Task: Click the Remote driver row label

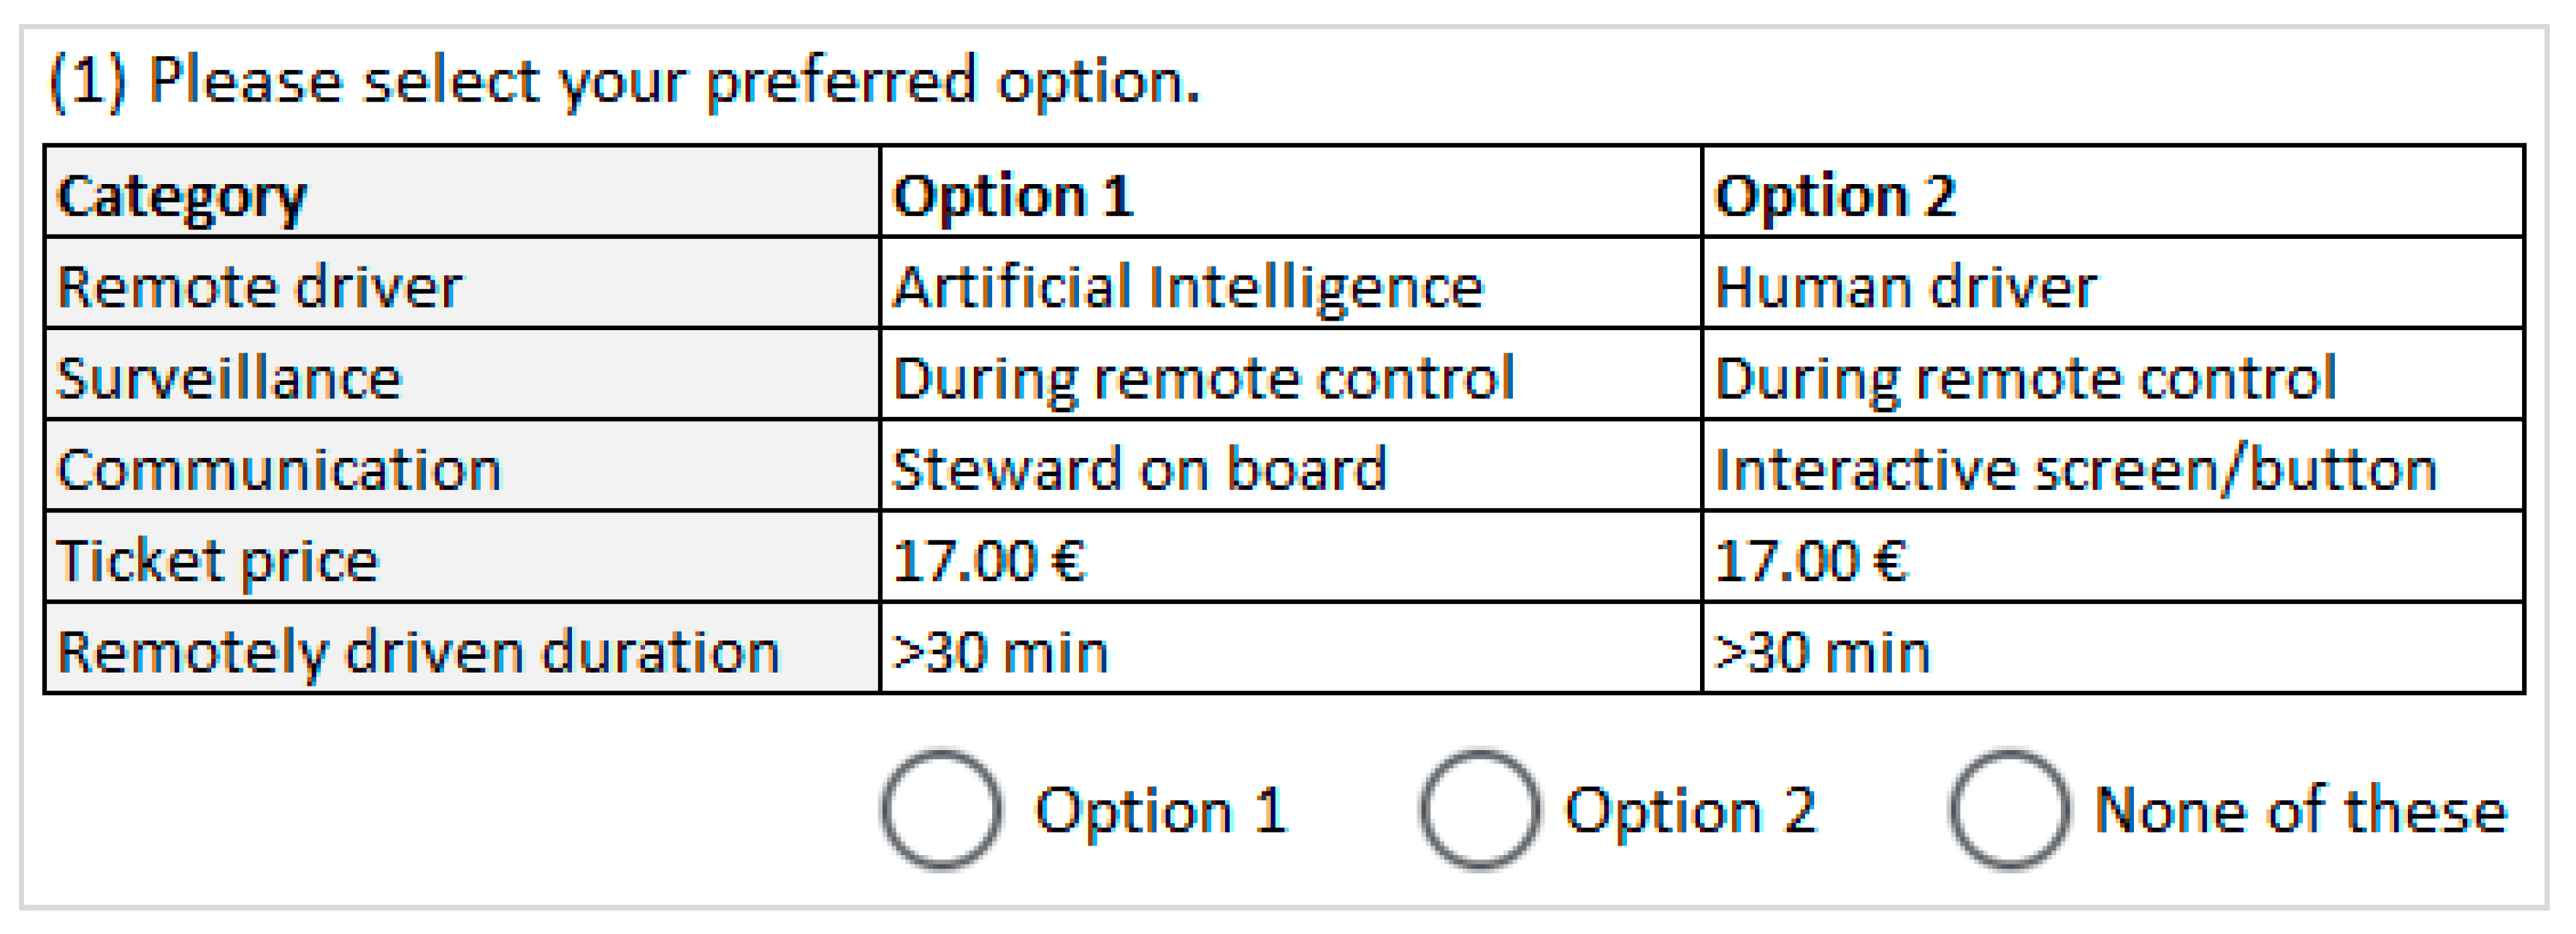Action: pyautogui.click(x=260, y=287)
